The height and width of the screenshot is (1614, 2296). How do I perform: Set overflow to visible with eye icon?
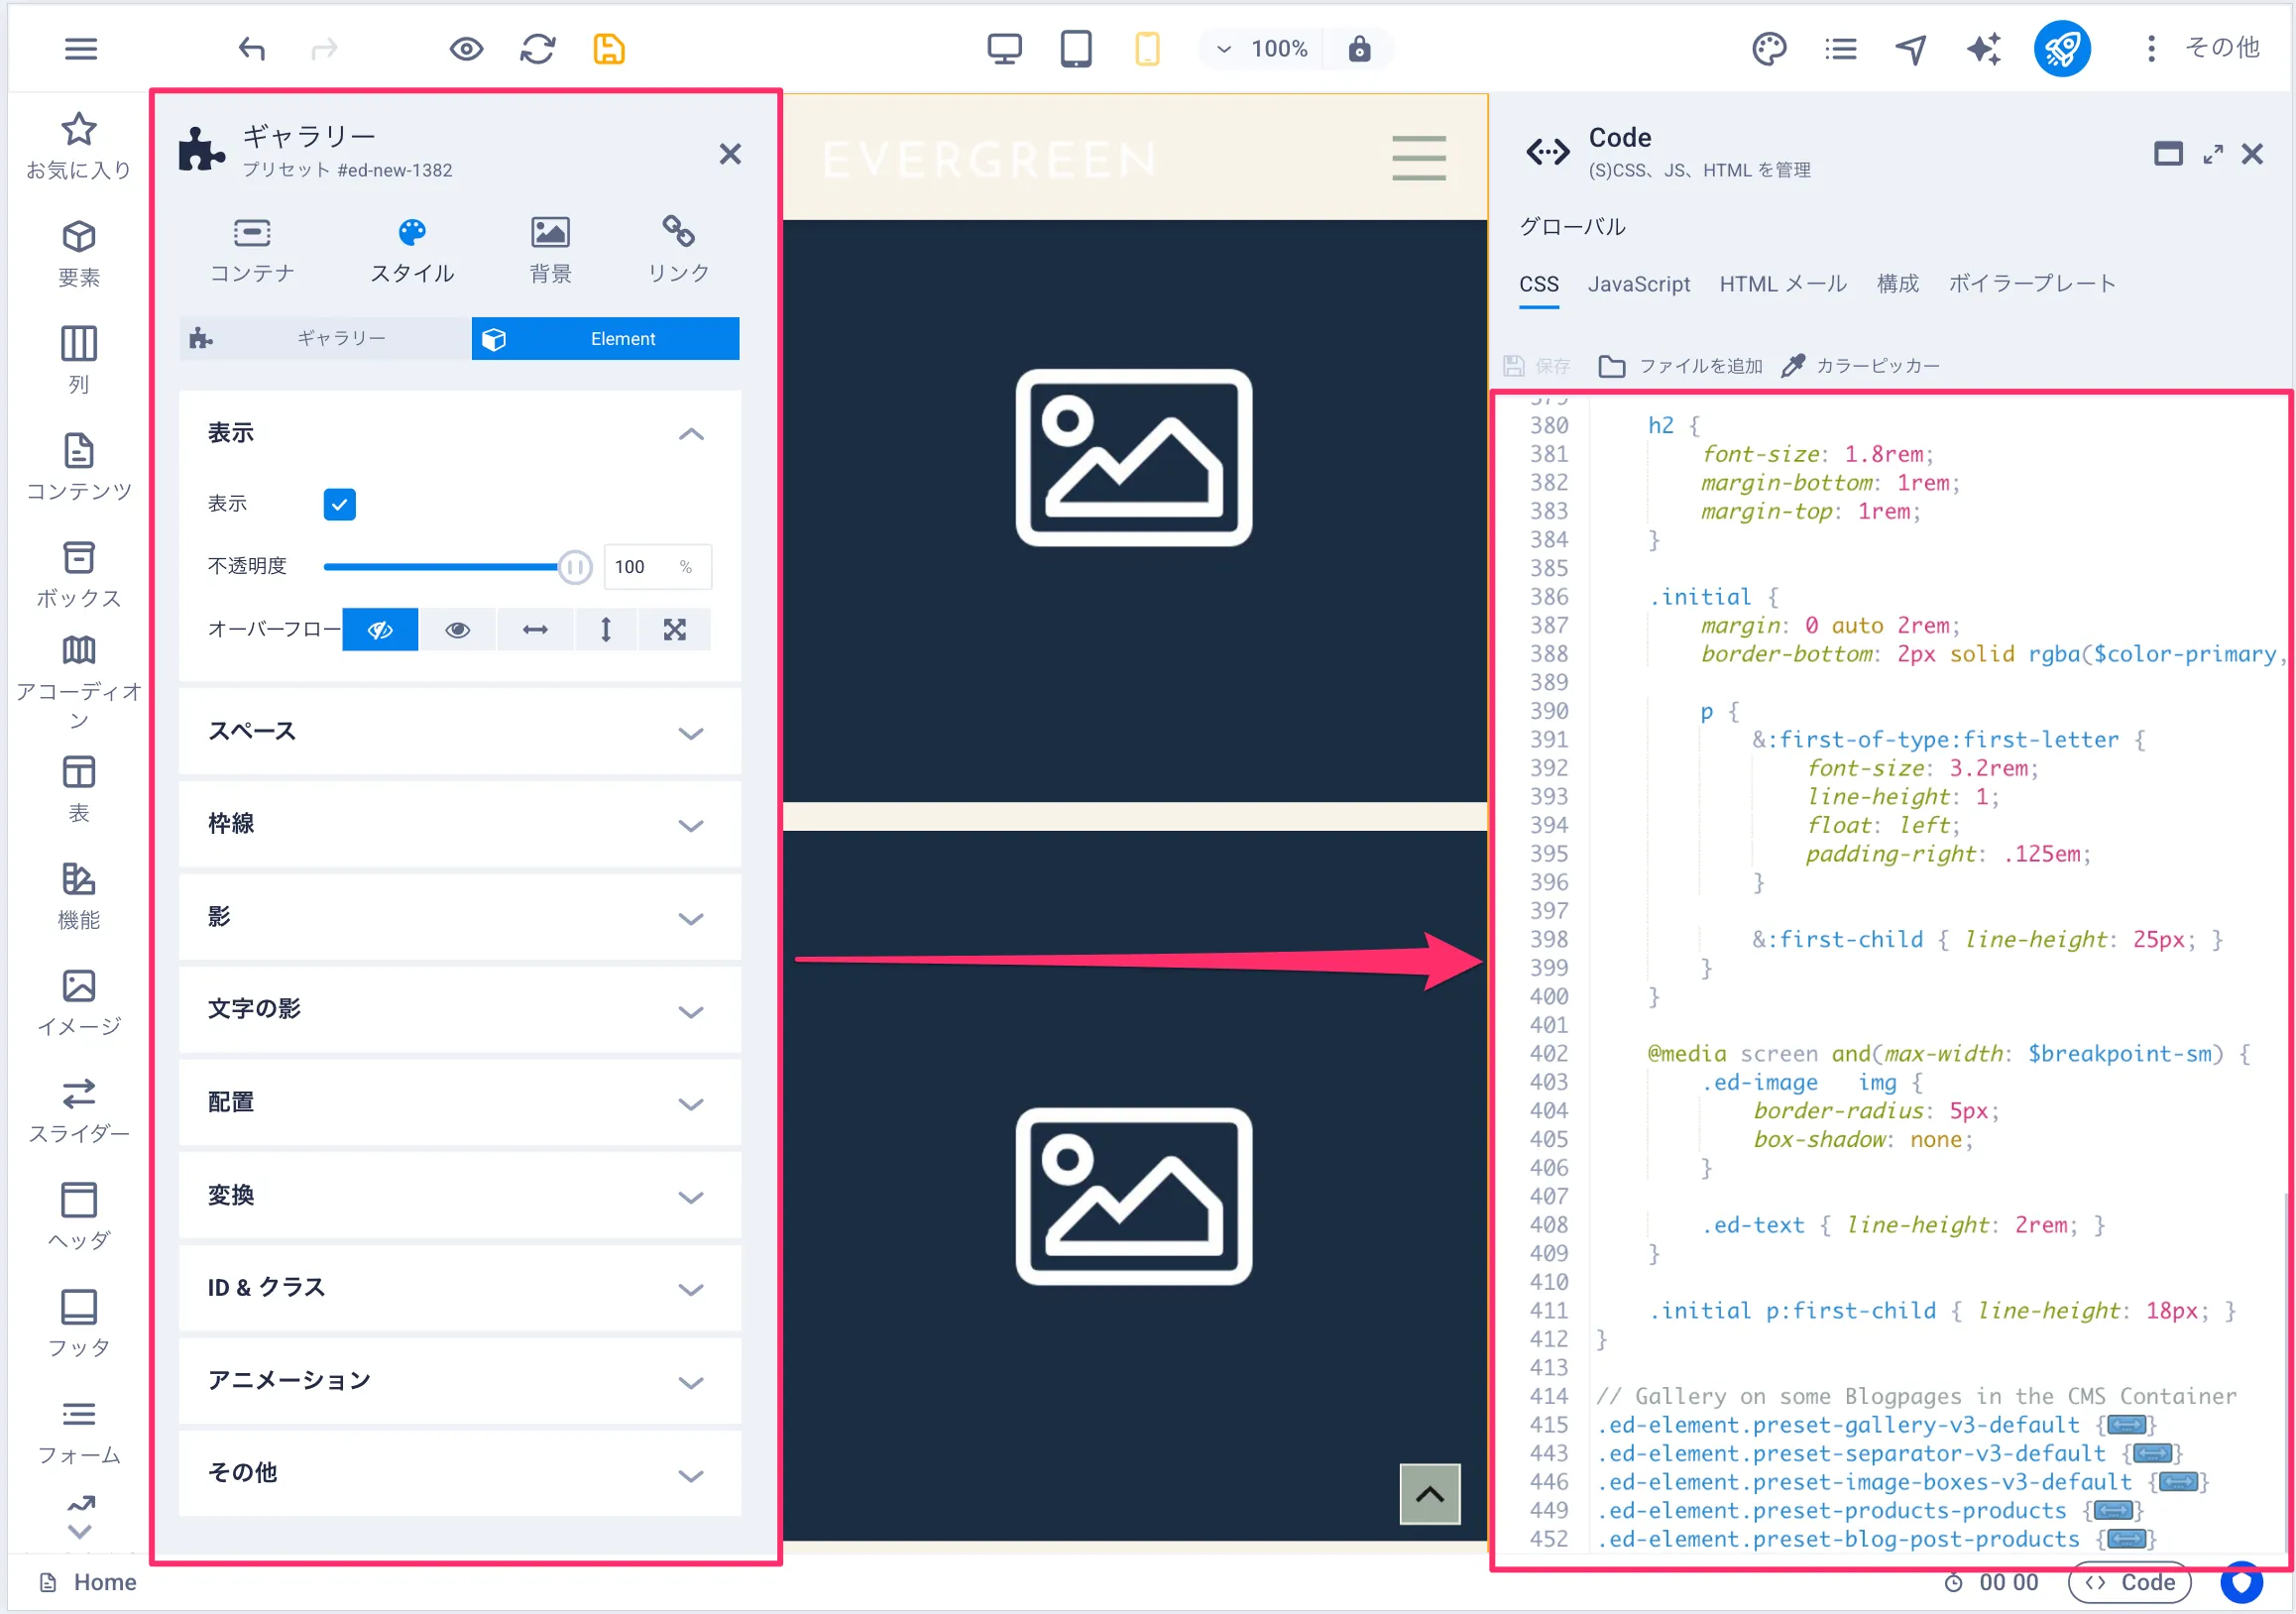tap(457, 630)
